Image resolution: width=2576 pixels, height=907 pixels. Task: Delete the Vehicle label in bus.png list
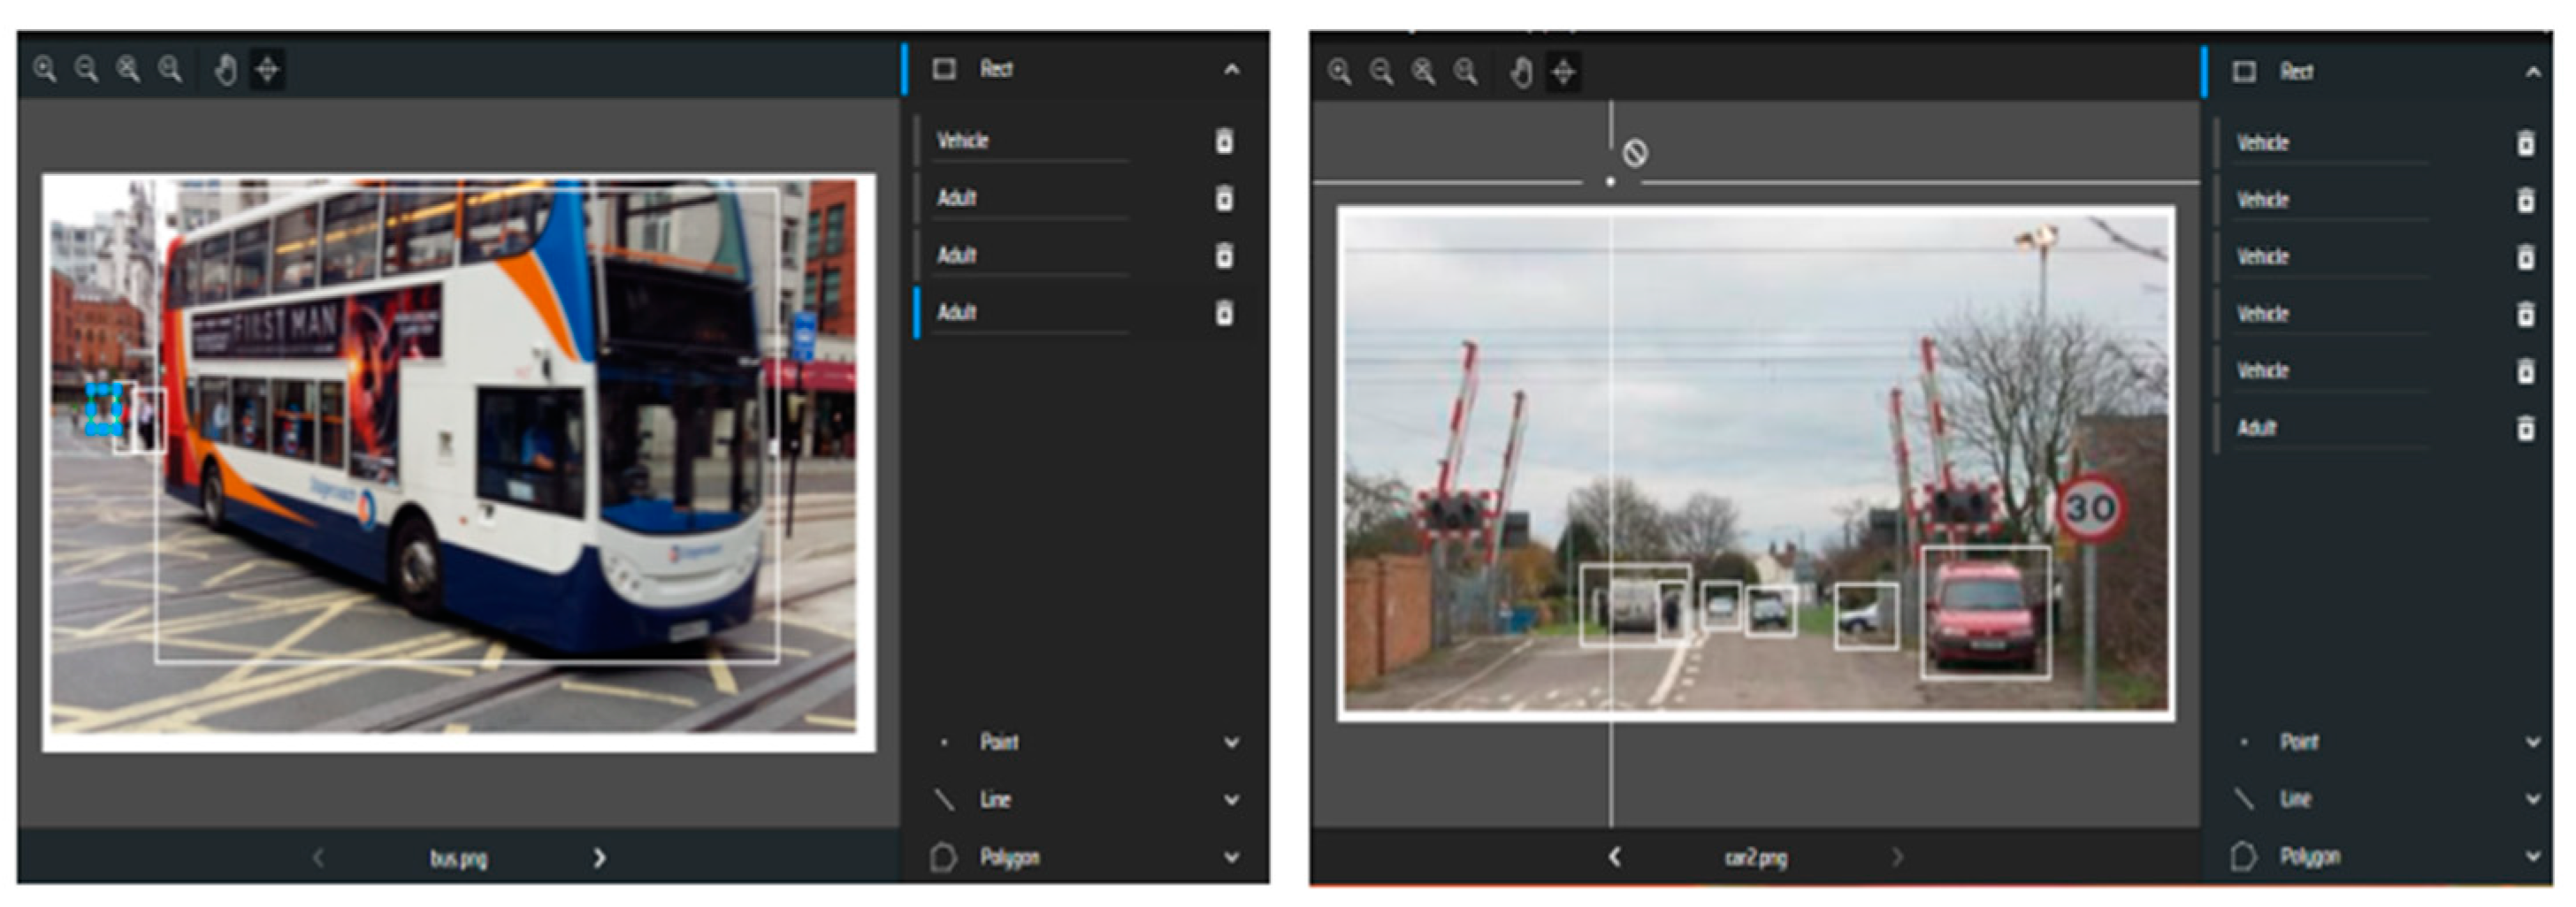pyautogui.click(x=1224, y=141)
